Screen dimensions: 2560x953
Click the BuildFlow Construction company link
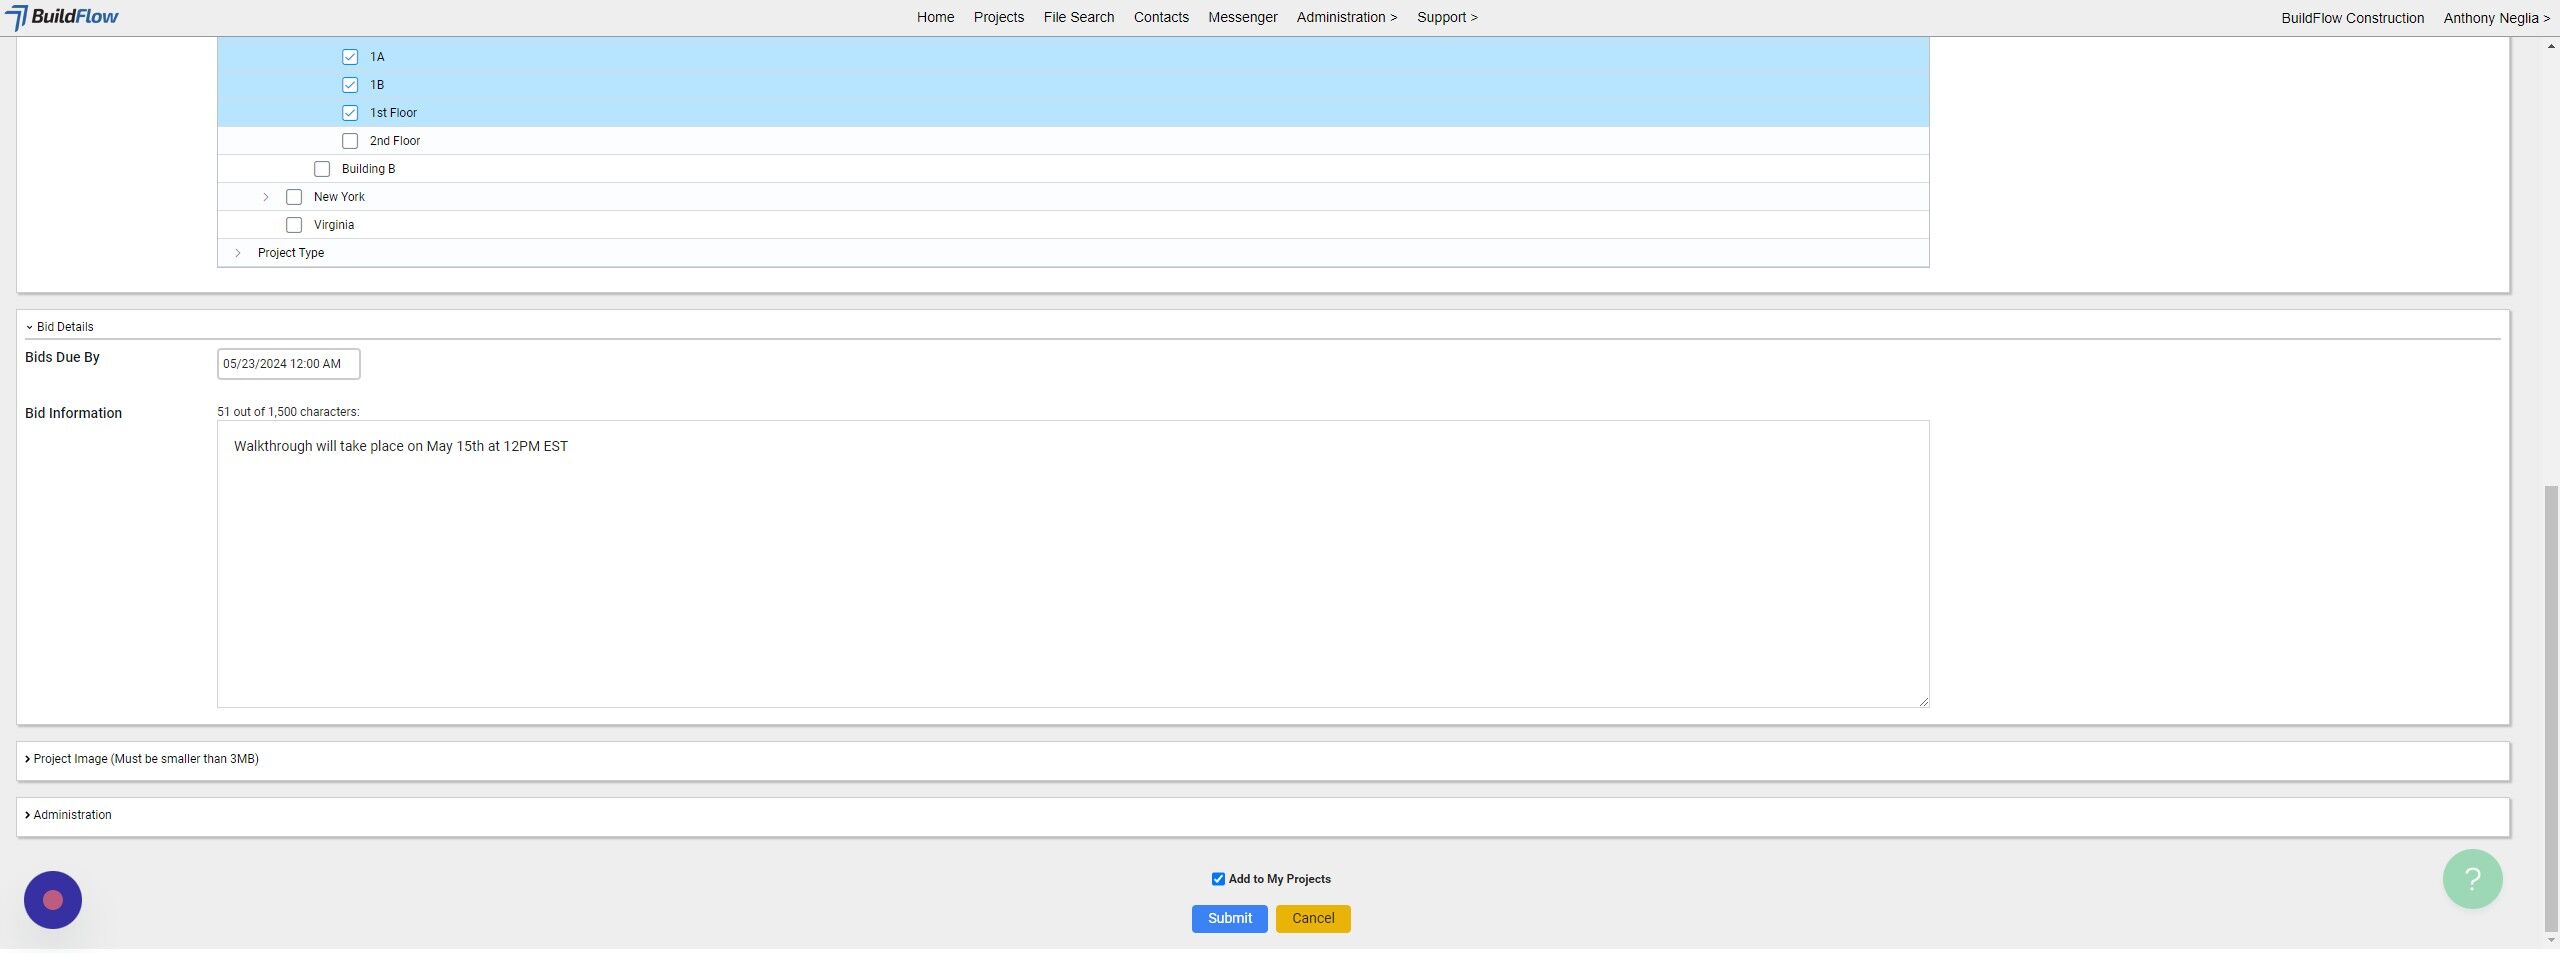coord(2352,18)
